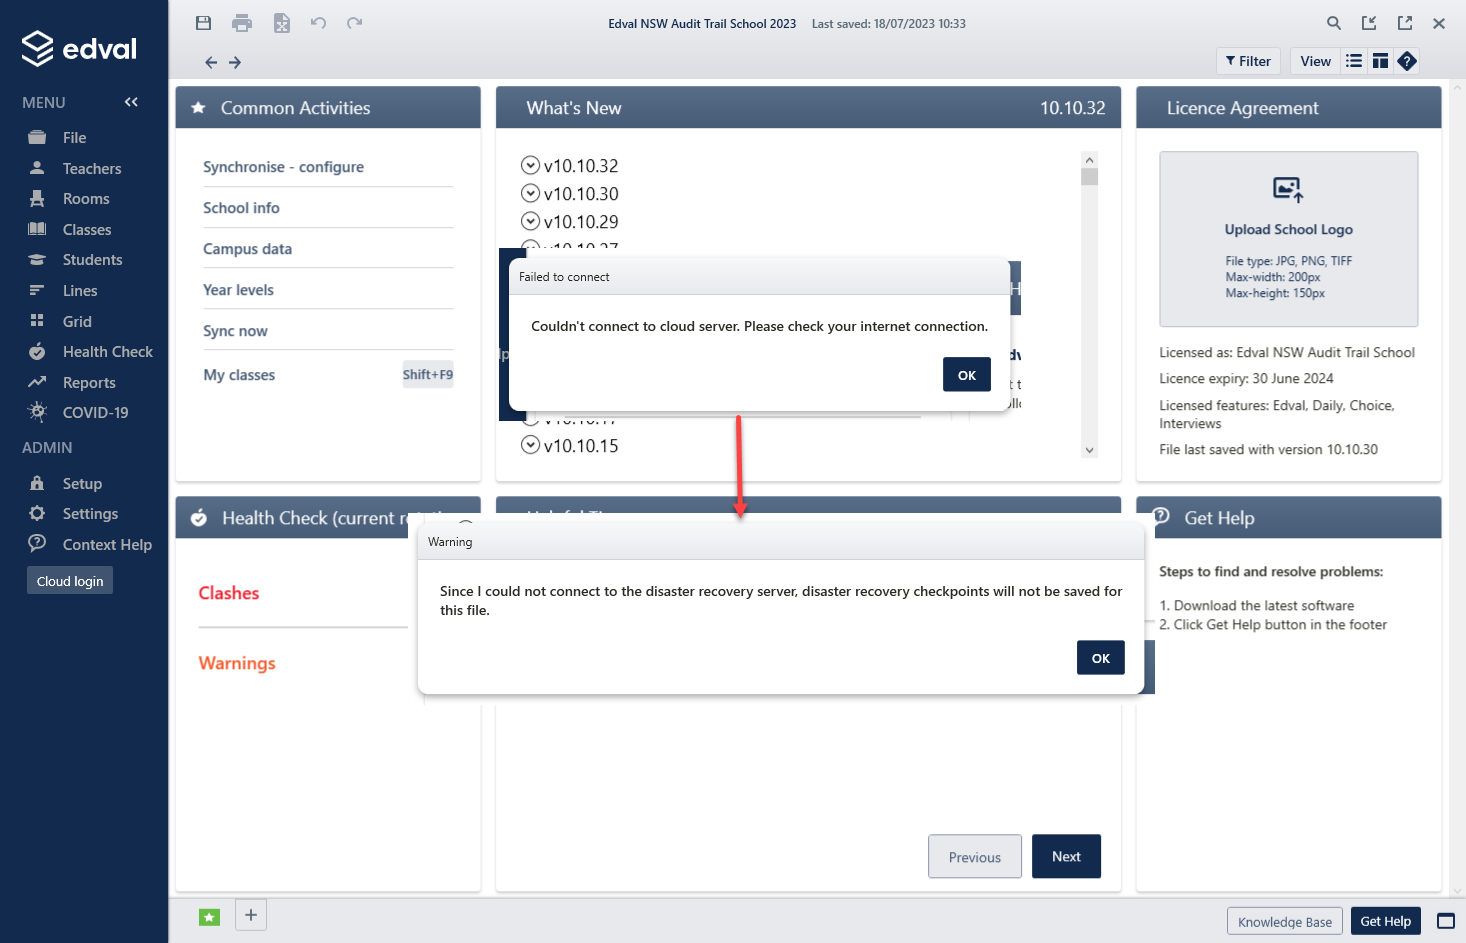The image size is (1466, 943).
Task: Click the Filter button
Action: [x=1248, y=61]
